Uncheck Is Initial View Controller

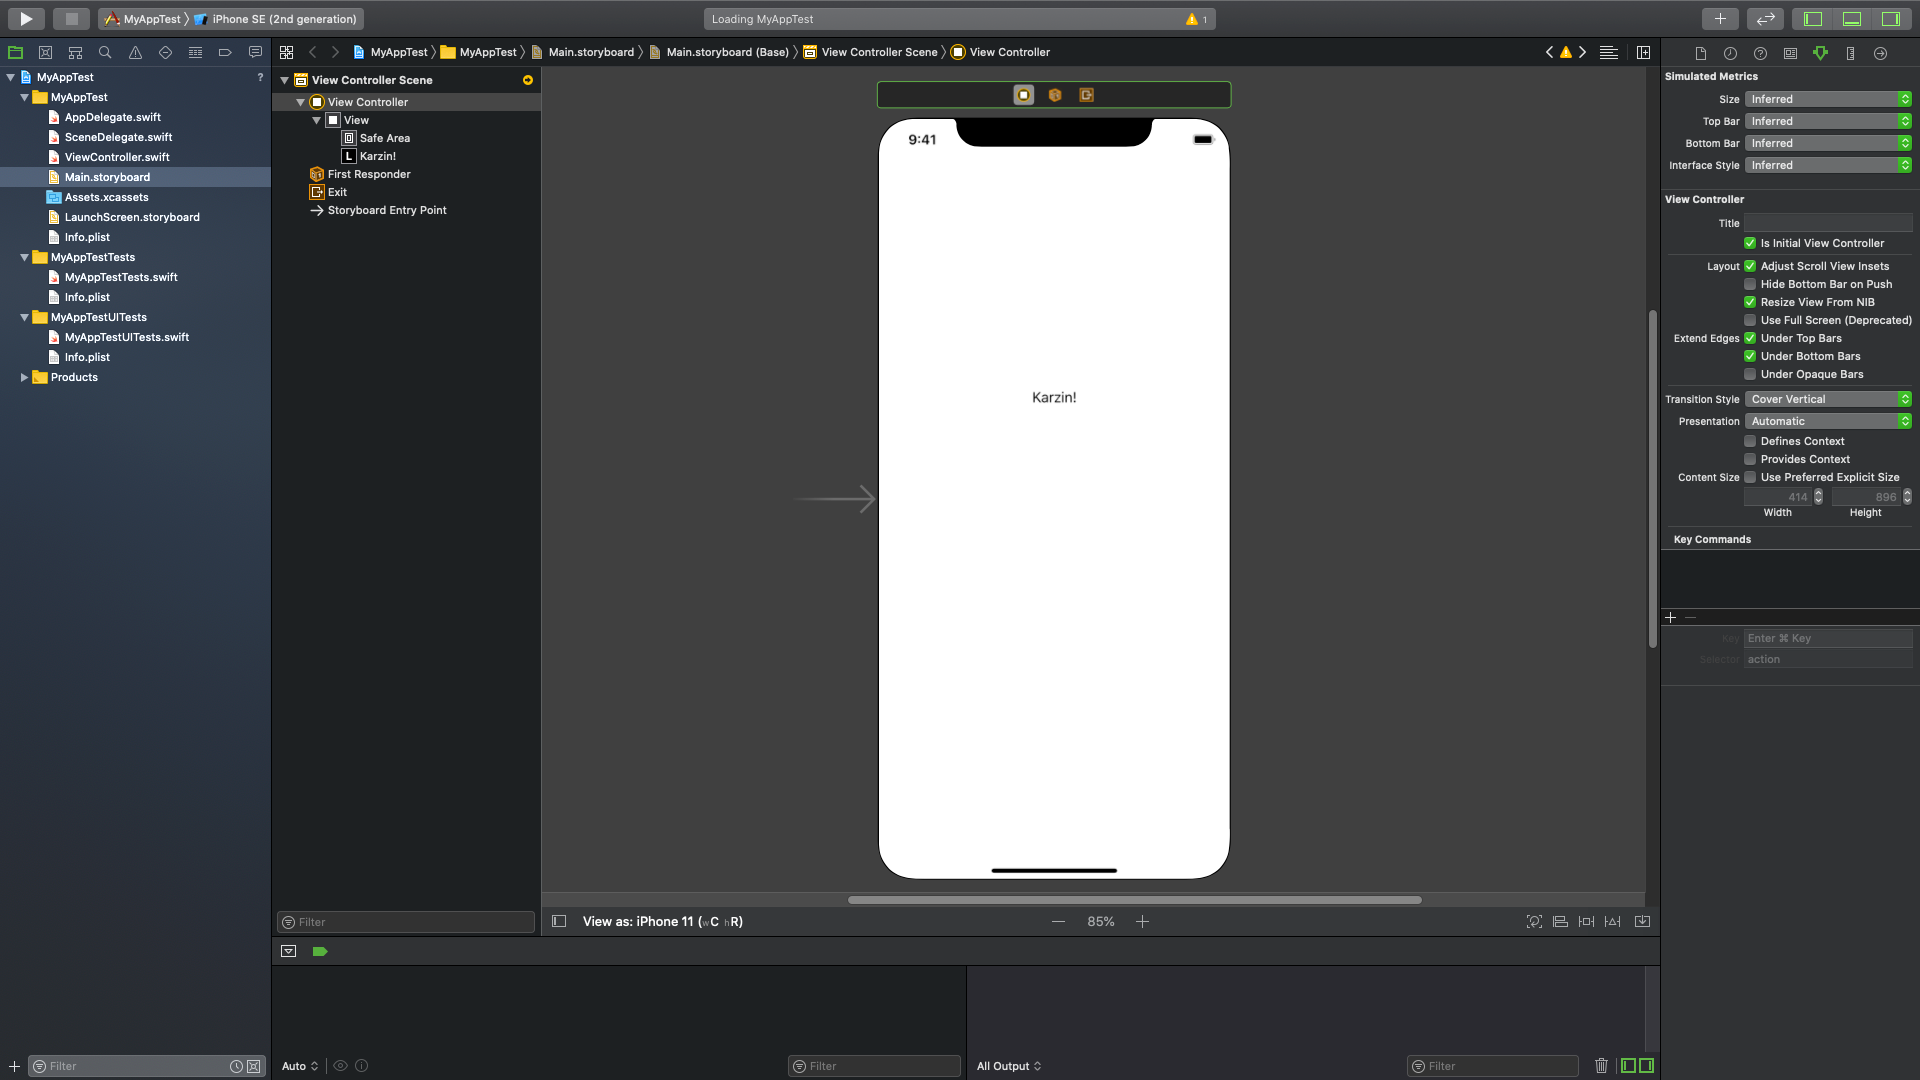tap(1750, 243)
